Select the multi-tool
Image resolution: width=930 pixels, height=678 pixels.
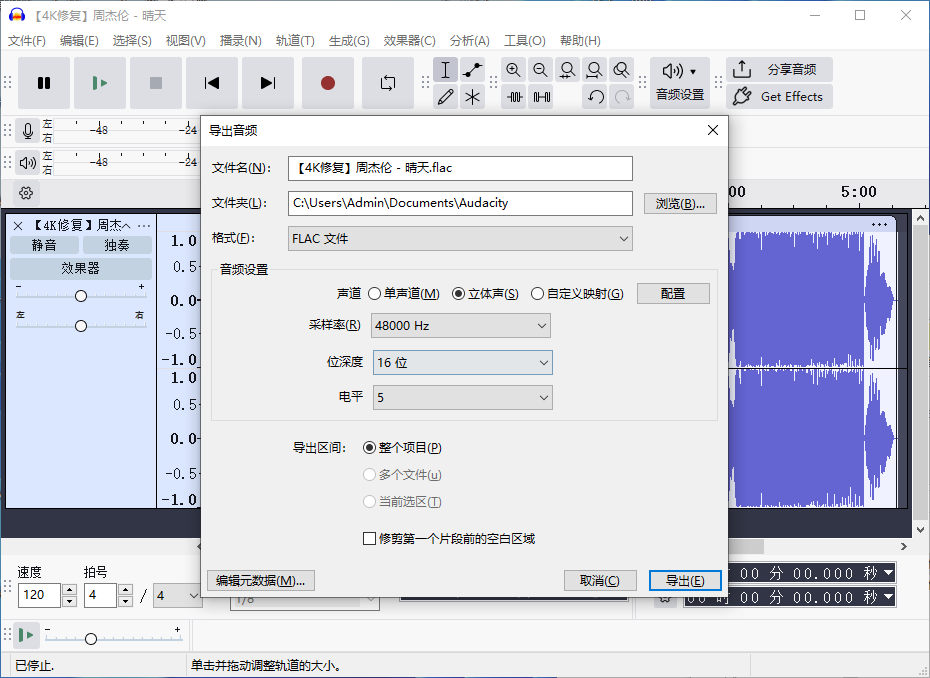pyautogui.click(x=471, y=97)
